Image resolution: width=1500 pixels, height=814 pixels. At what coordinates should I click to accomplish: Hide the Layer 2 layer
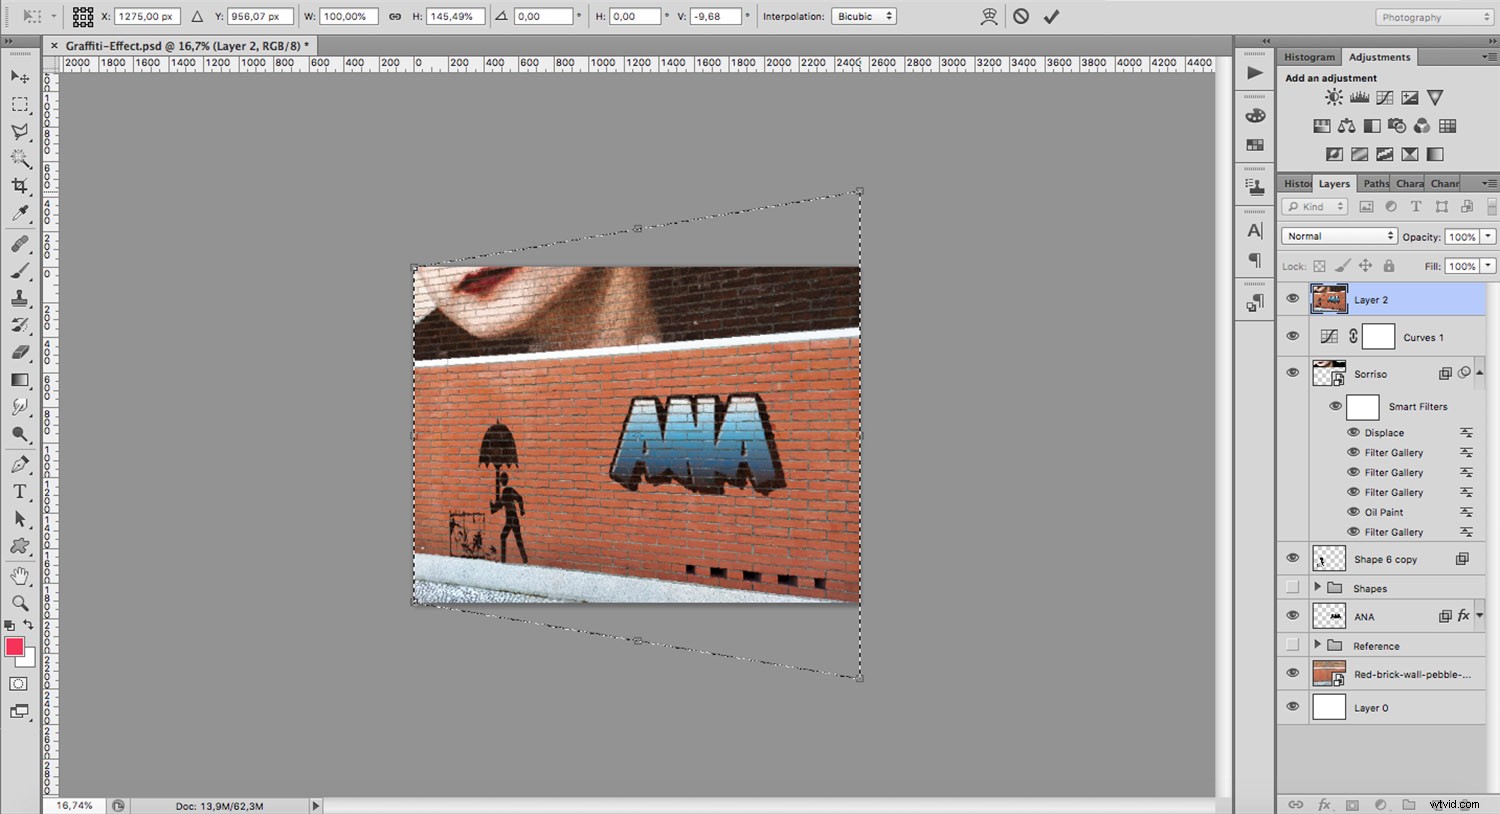[x=1293, y=298]
